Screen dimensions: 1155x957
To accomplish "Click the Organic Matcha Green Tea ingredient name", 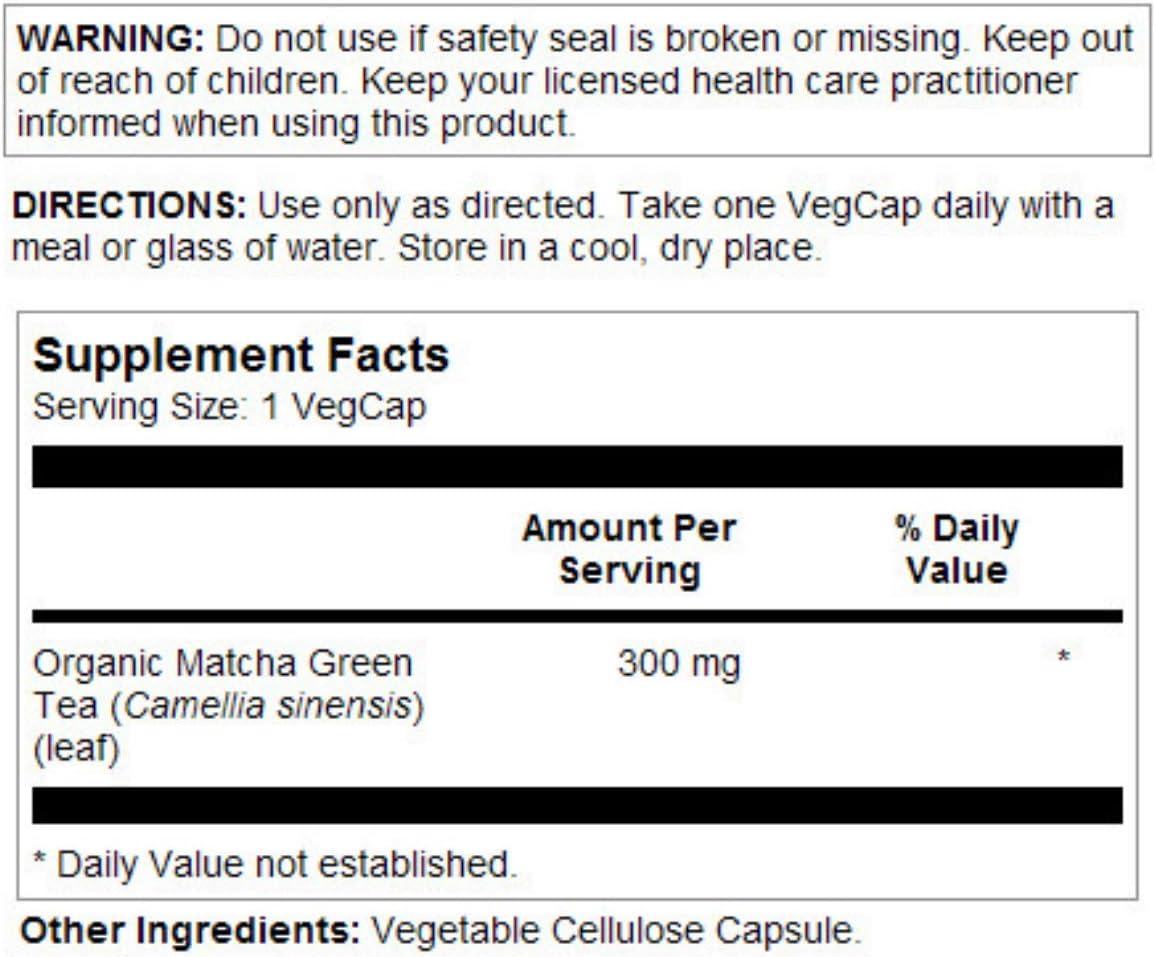I will pyautogui.click(x=222, y=663).
